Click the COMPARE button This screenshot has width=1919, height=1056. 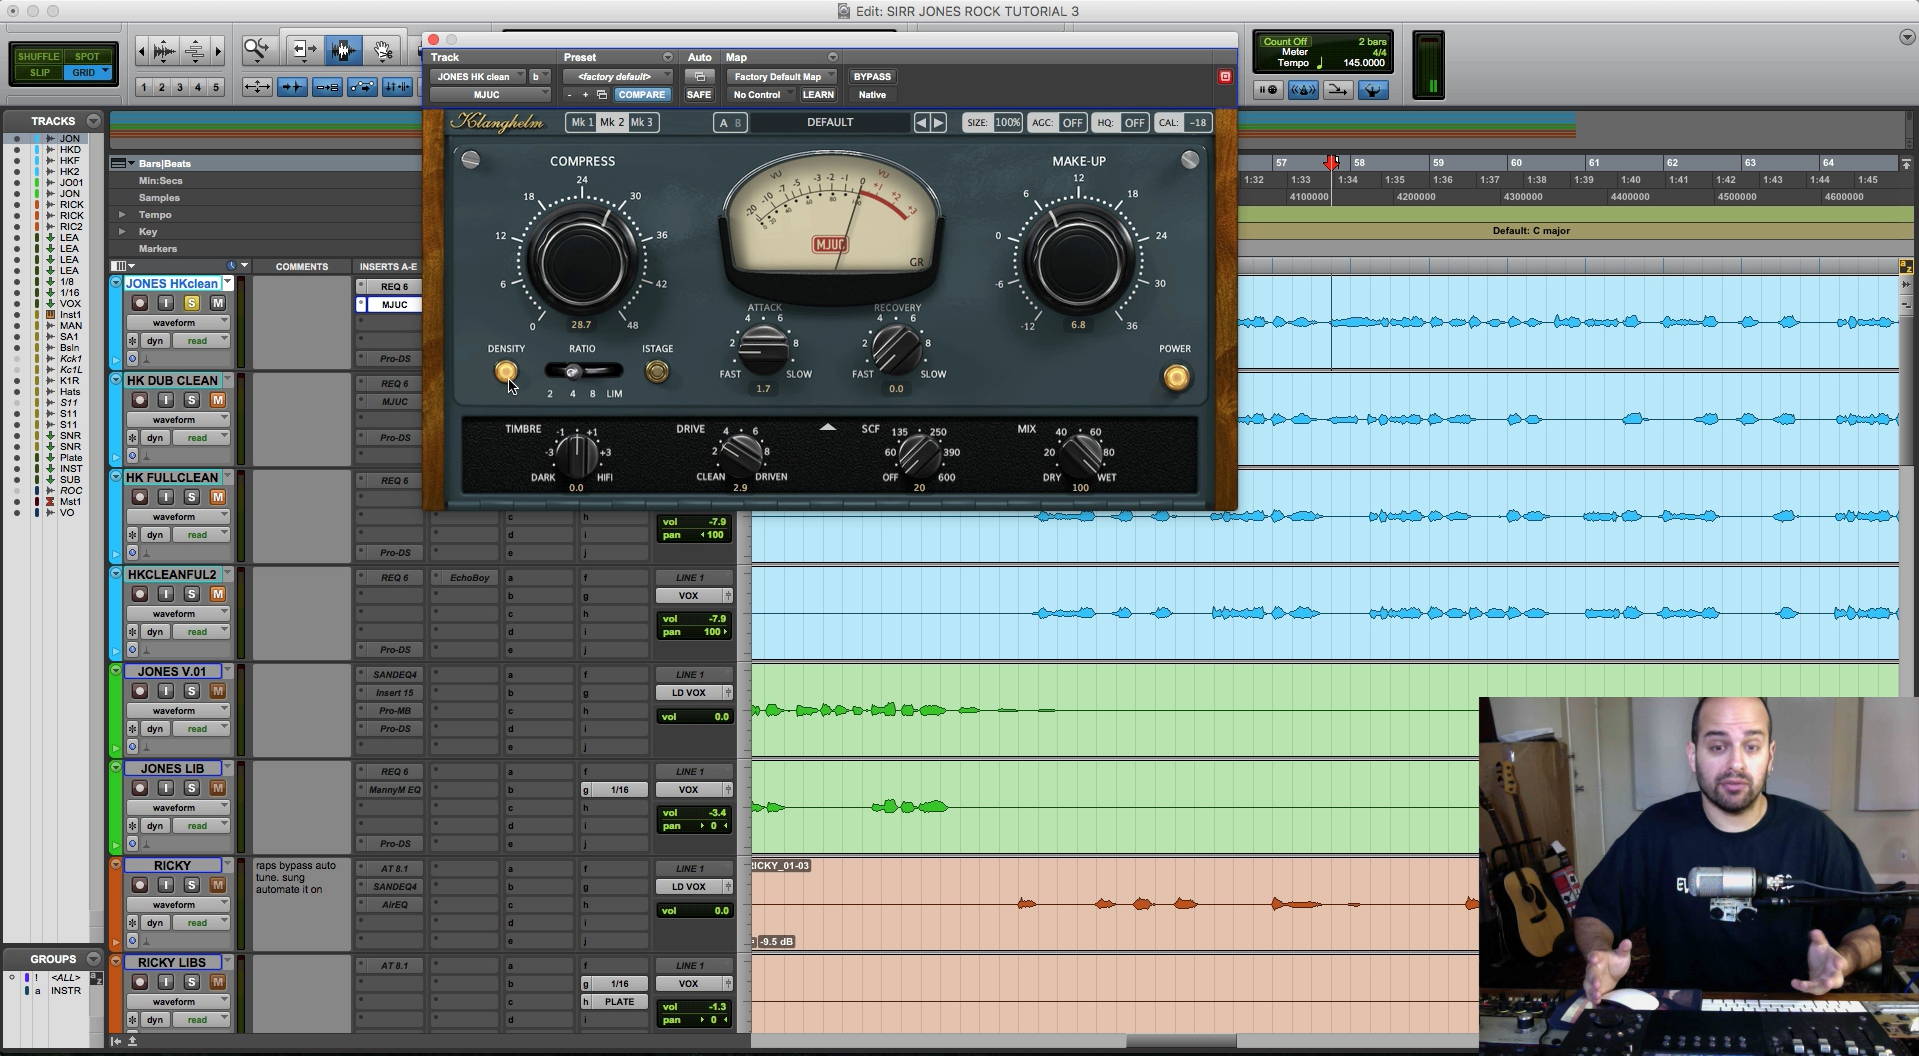(641, 95)
